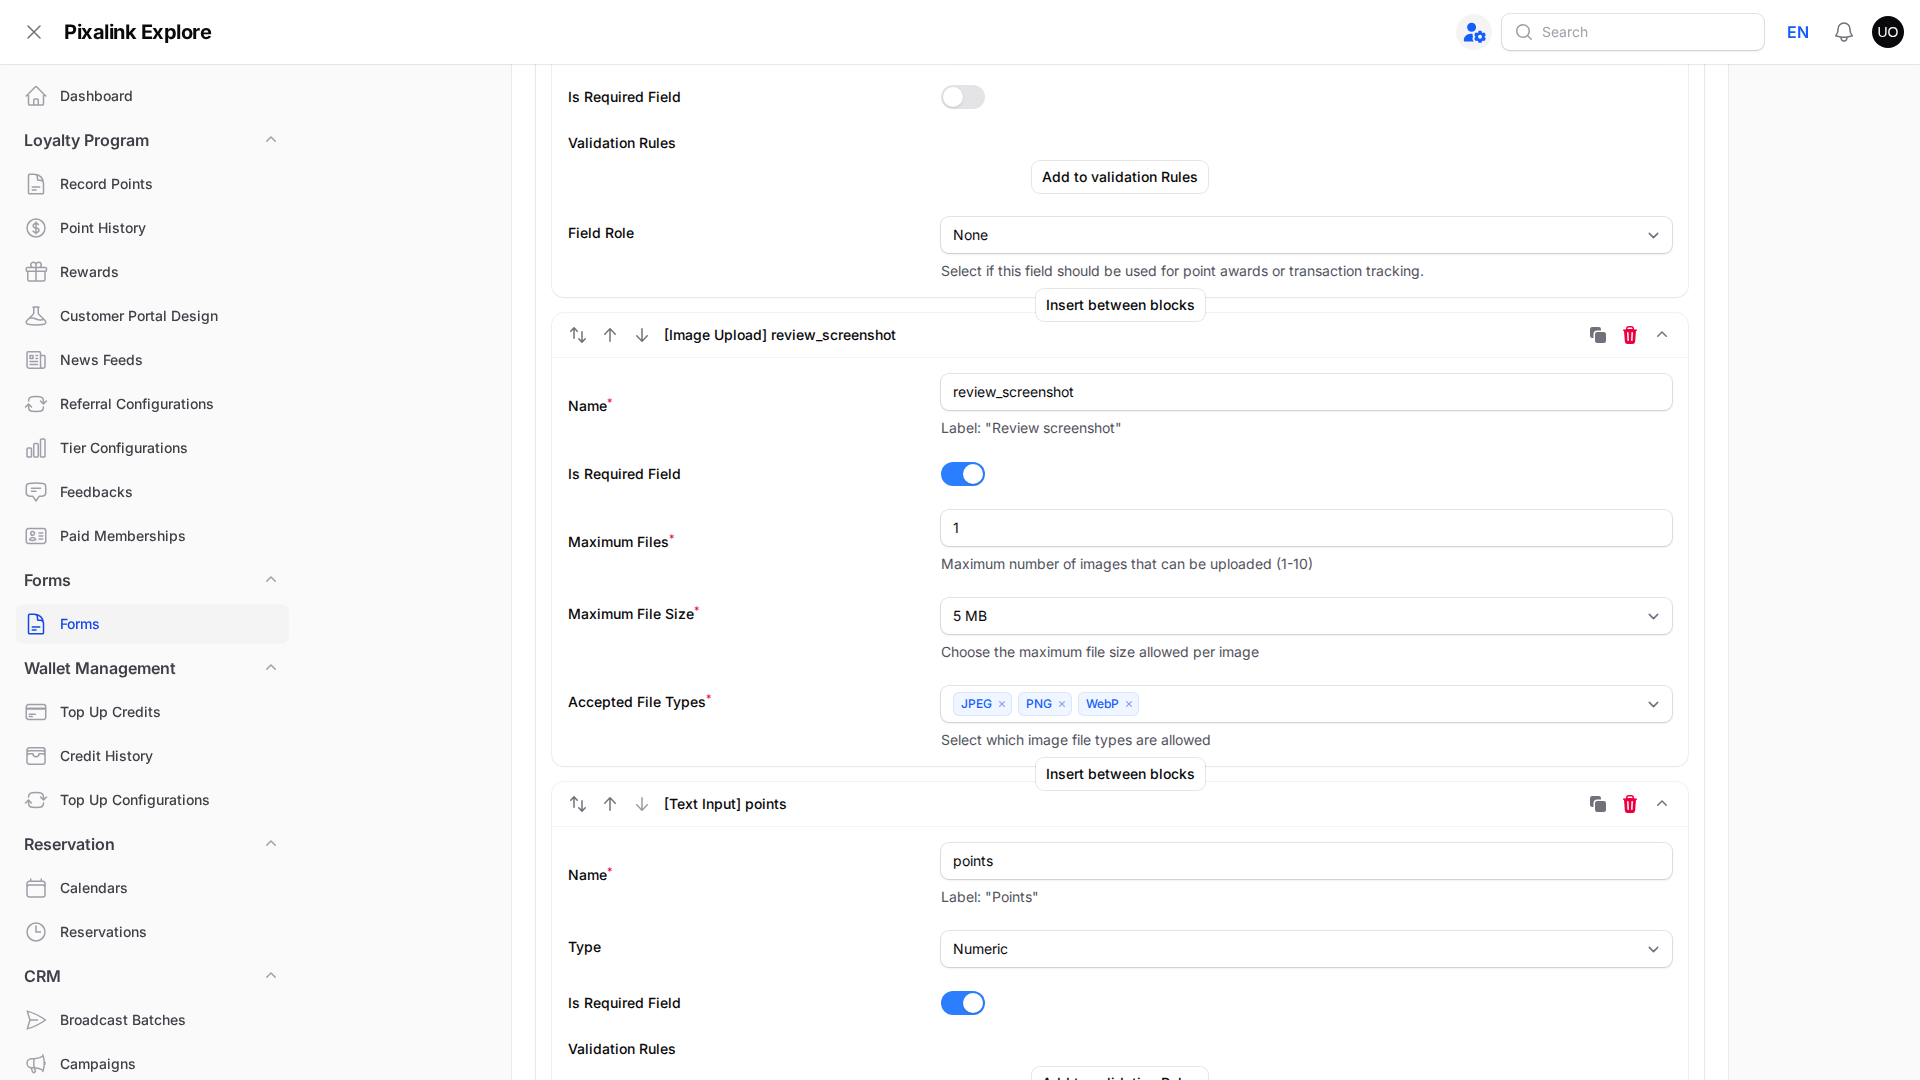Move review_screenshot block up

click(610, 335)
